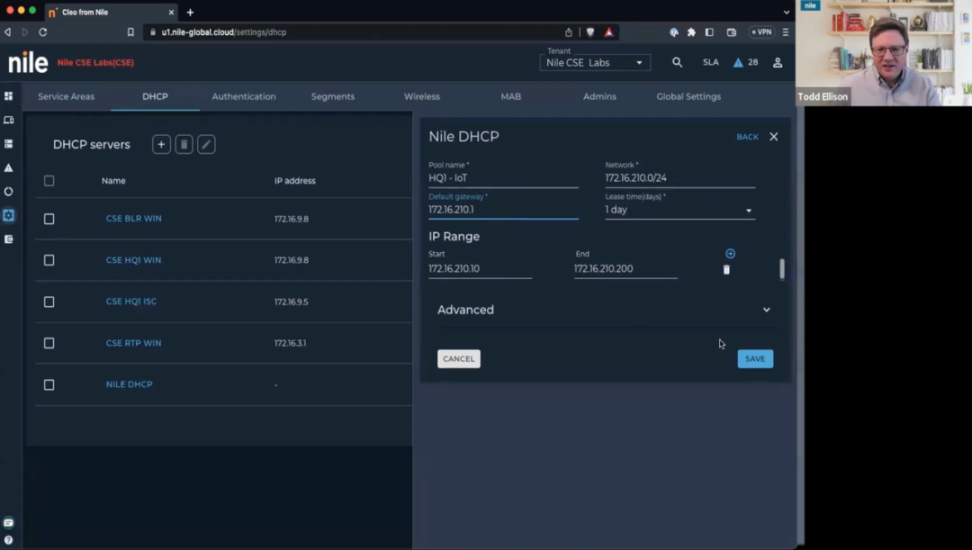Select the NILE DHCP row checkbox
The image size is (972, 550).
click(49, 384)
